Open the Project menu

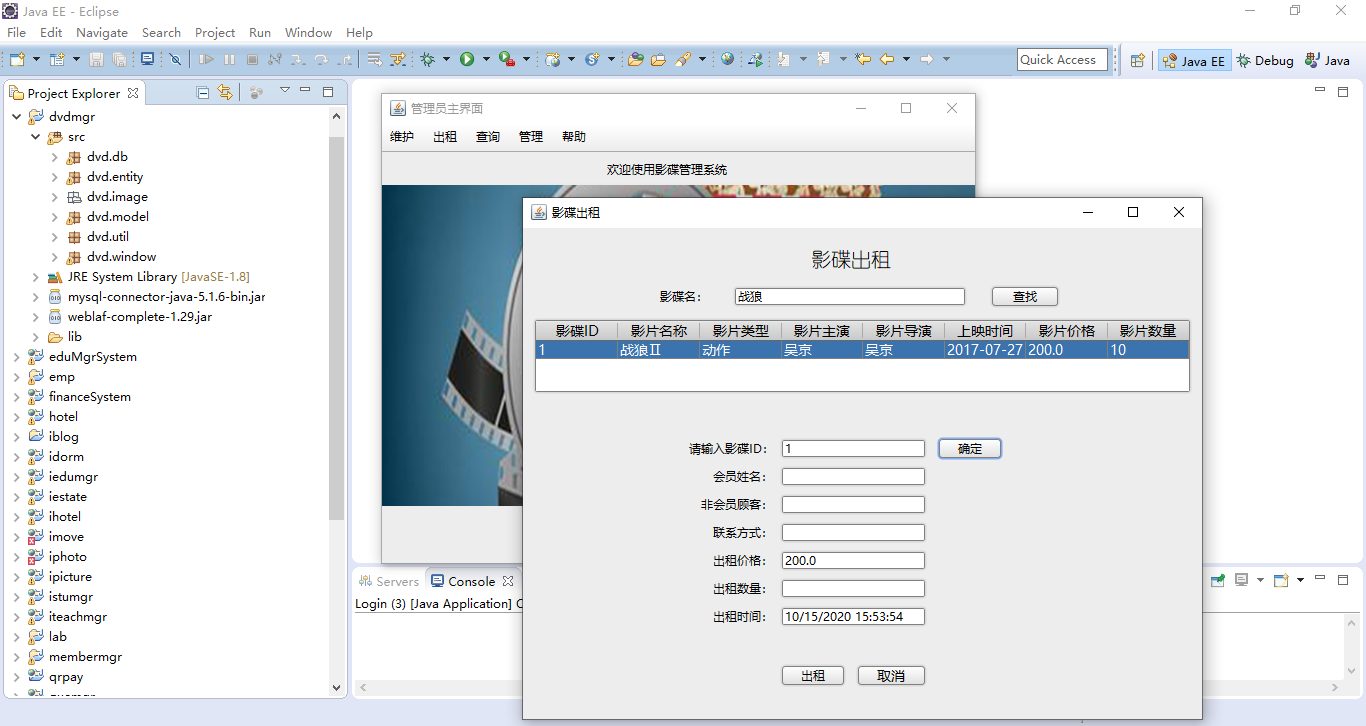[215, 32]
